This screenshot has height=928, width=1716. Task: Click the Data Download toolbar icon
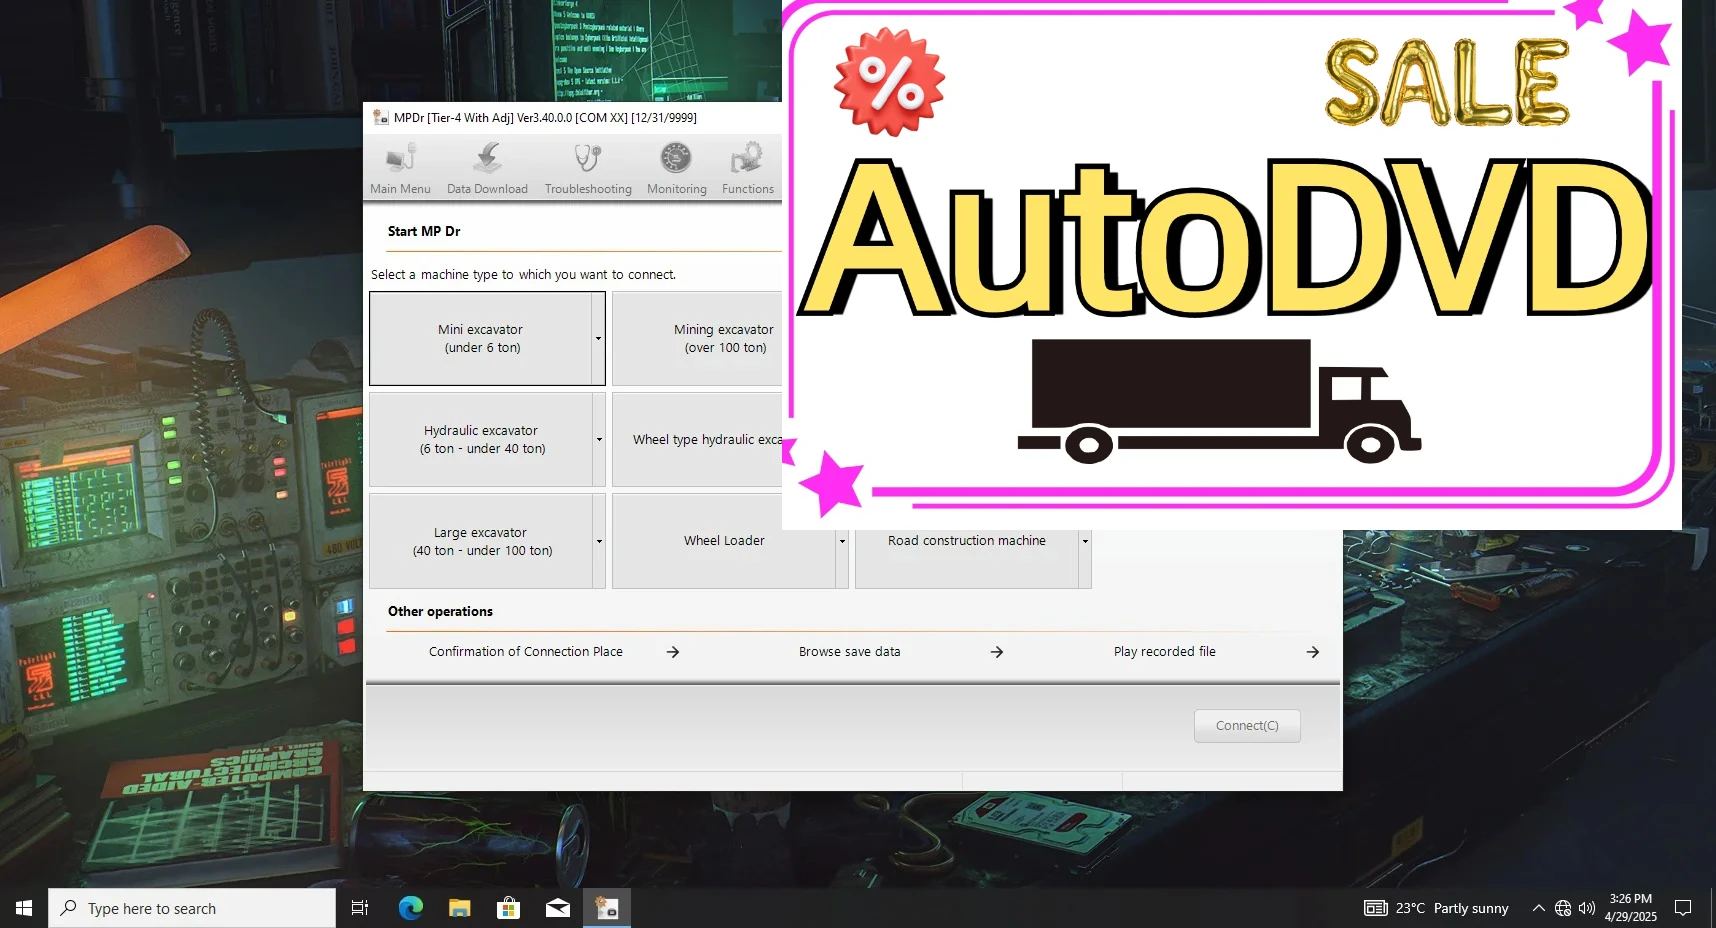[x=487, y=168]
